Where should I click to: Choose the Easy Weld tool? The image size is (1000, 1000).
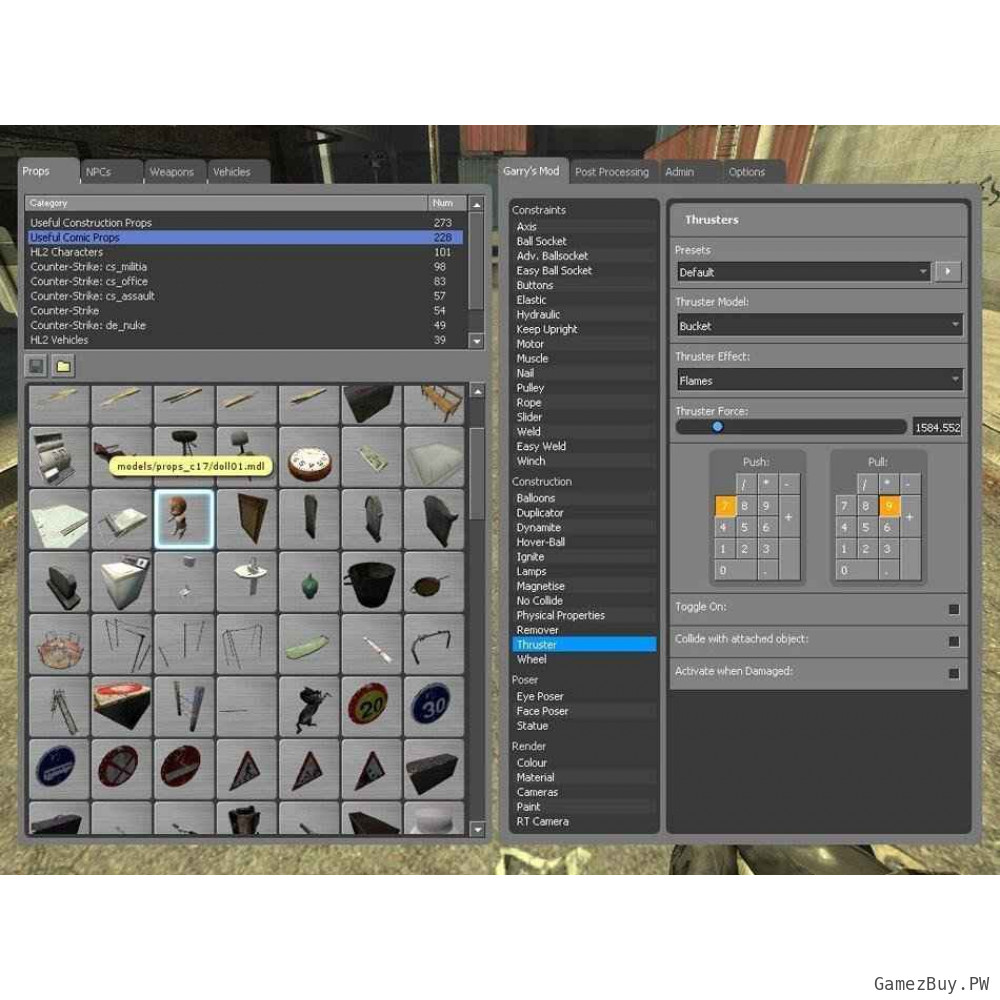click(x=584, y=446)
